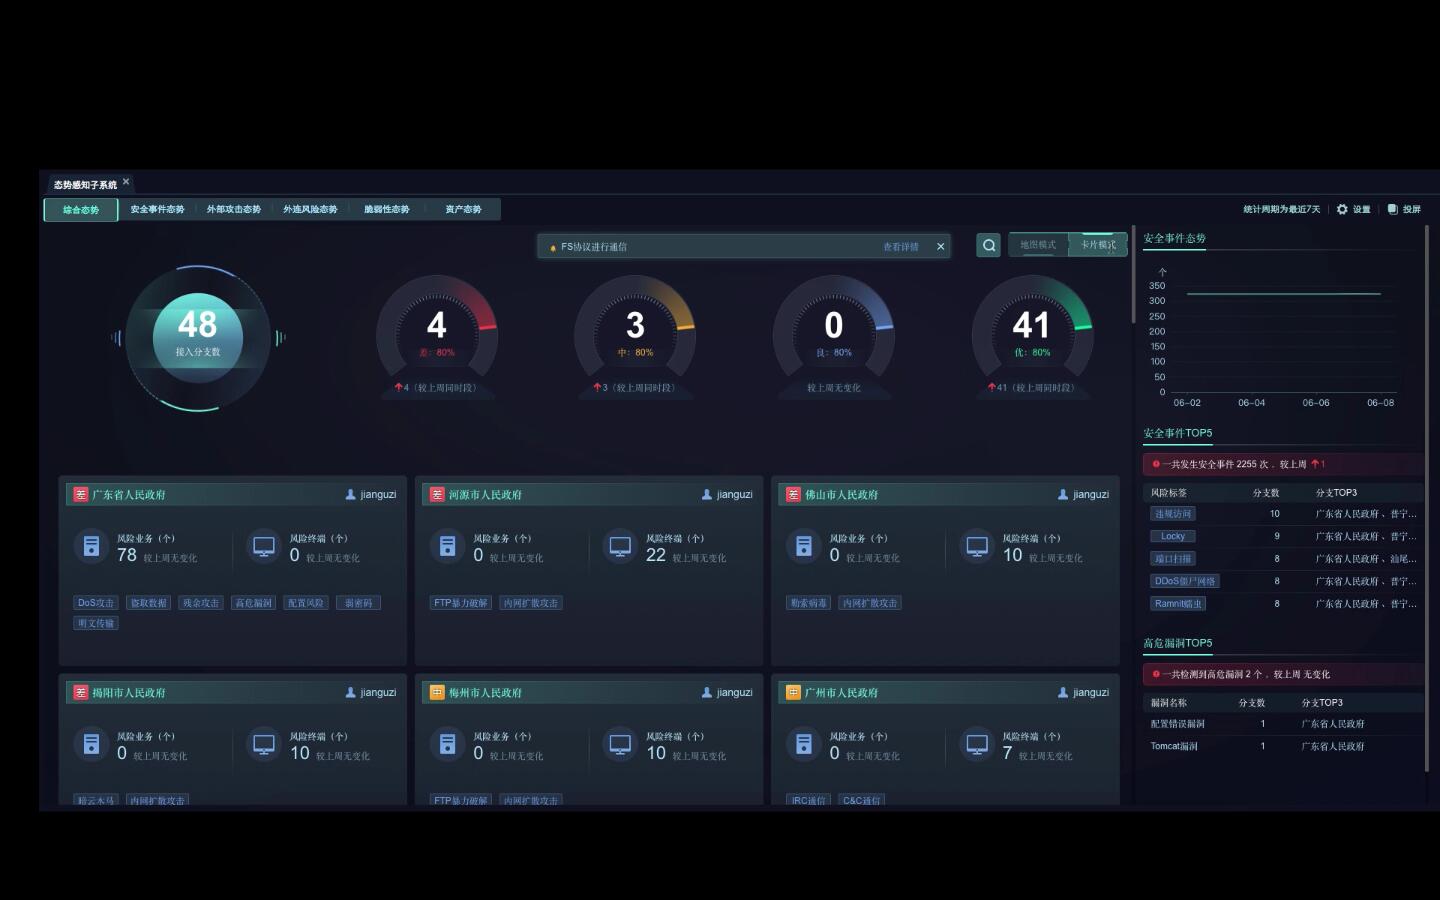Image resolution: width=1440 pixels, height=900 pixels.
Task: Click the 良 gauge showing 0
Action: pos(833,330)
